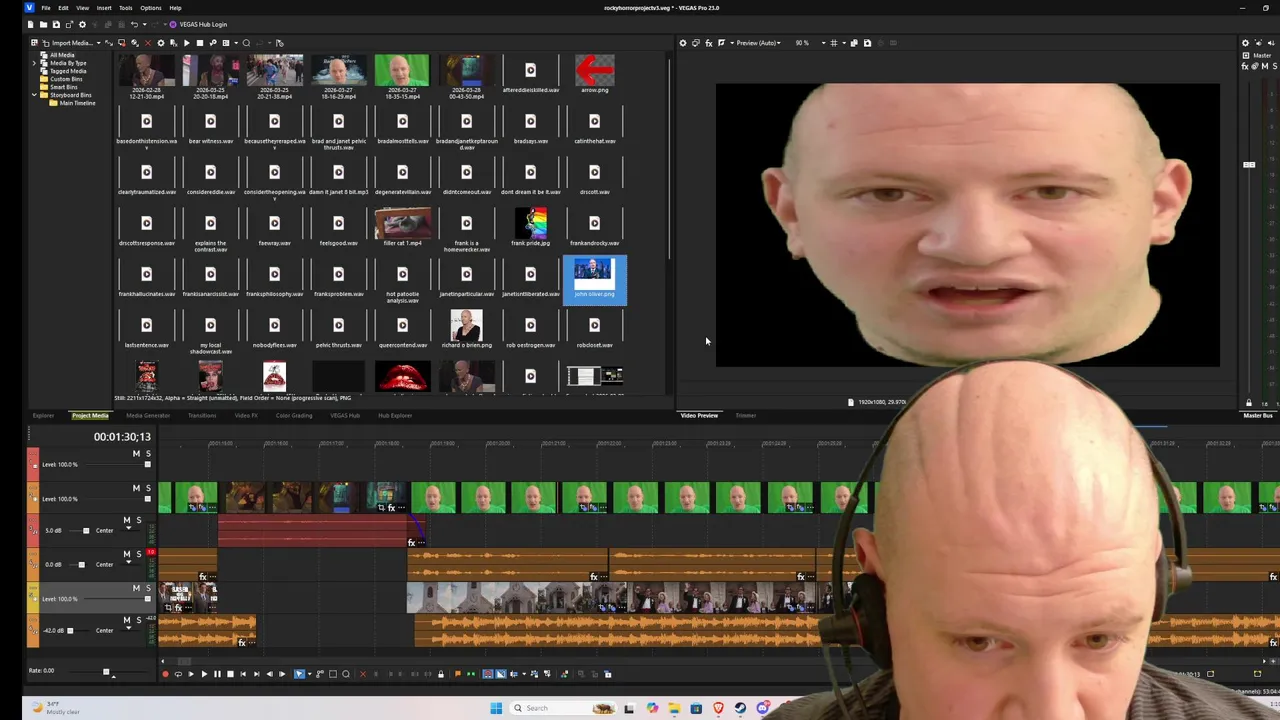Click the New project icon

tap(31, 24)
